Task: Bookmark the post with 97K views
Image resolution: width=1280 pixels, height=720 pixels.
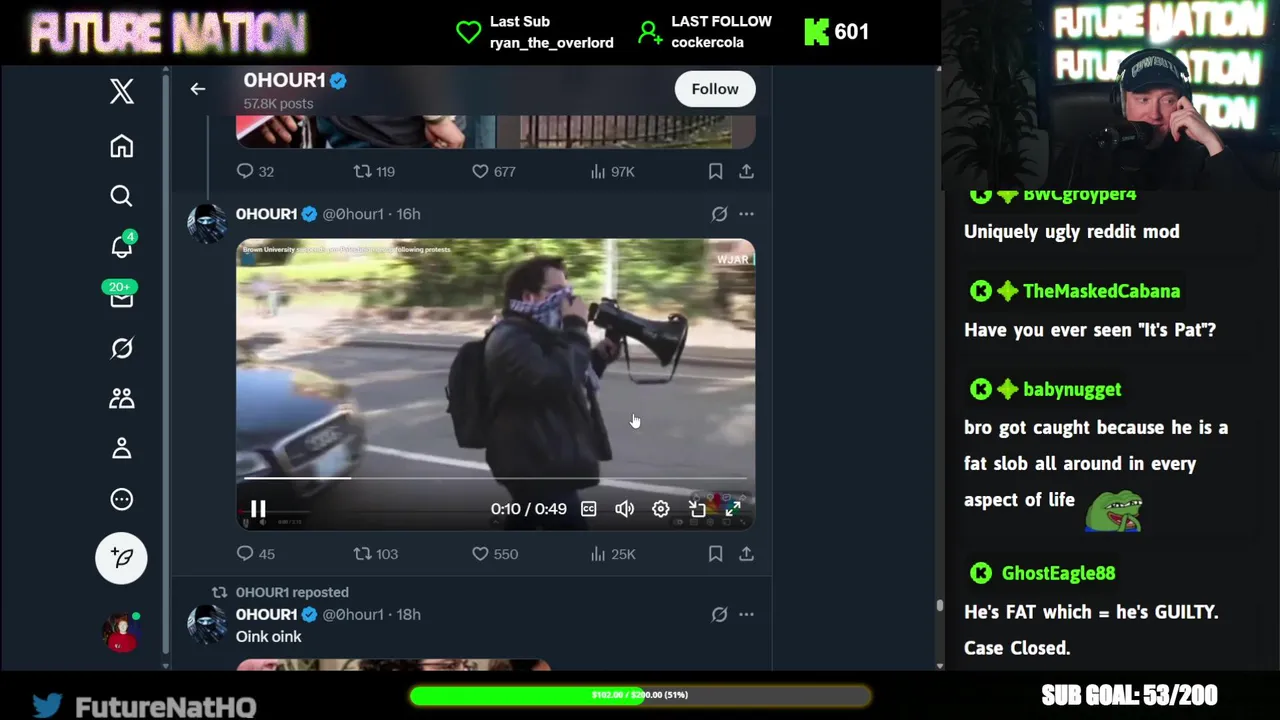Action: 715,171
